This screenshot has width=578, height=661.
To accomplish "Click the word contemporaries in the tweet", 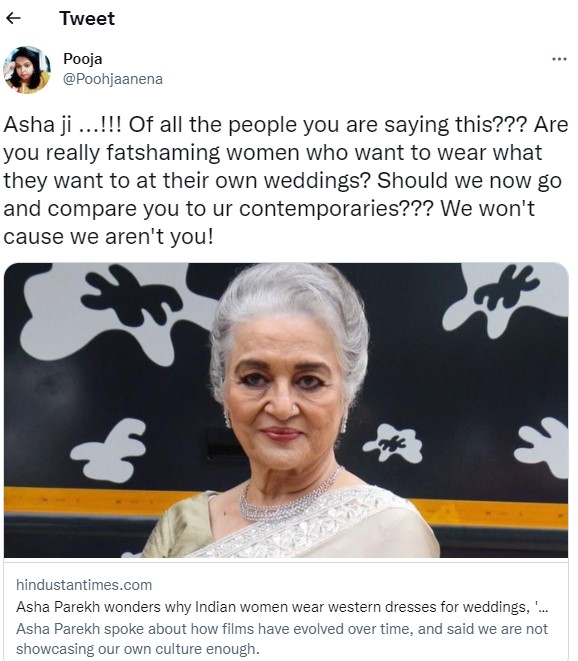I will coord(318,209).
